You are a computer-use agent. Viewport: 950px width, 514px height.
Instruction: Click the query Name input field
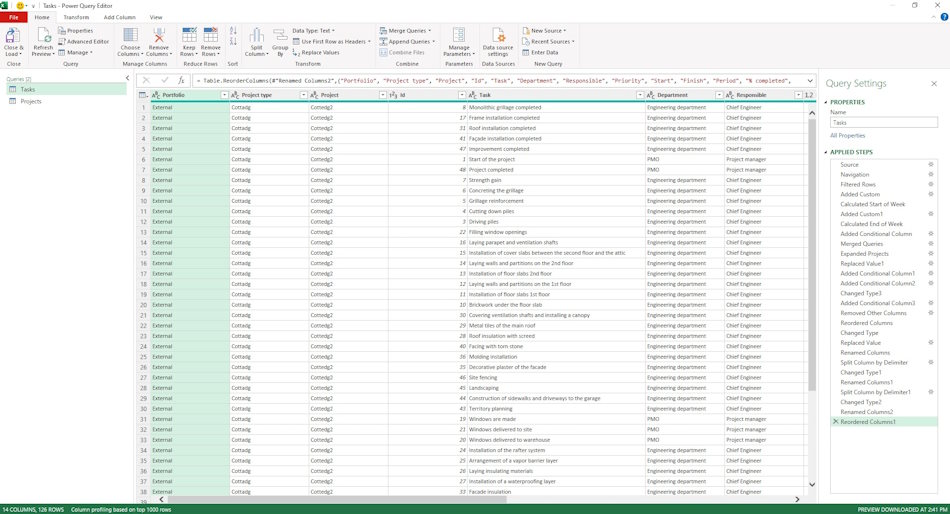click(x=884, y=122)
